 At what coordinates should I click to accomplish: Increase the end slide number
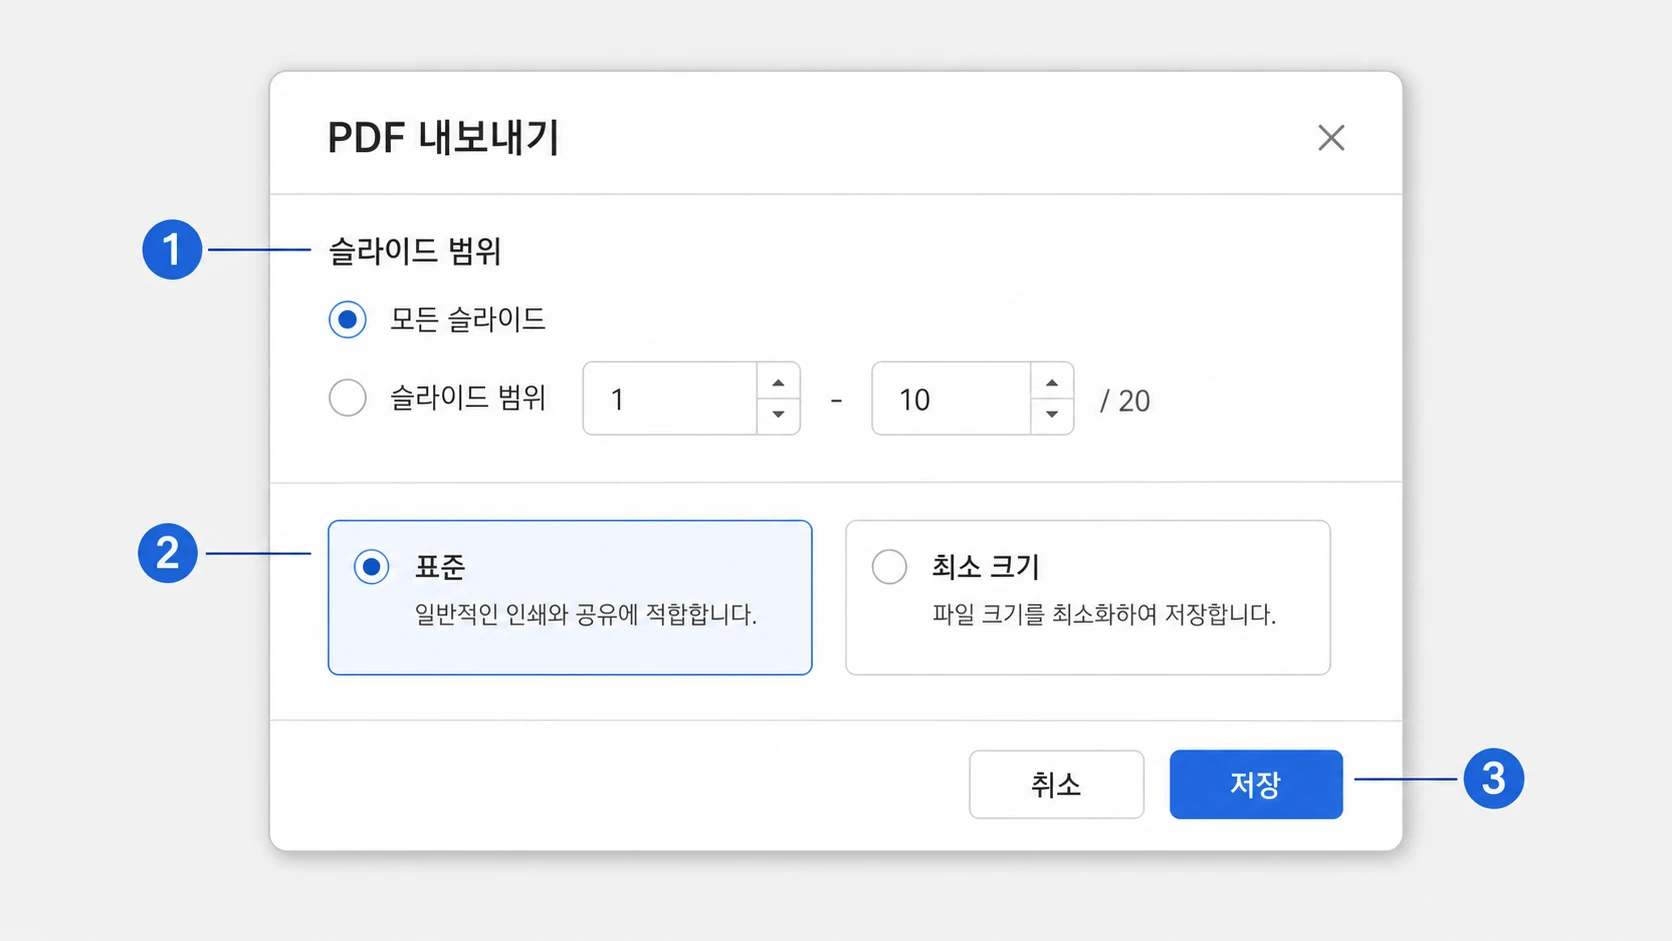(x=1052, y=383)
